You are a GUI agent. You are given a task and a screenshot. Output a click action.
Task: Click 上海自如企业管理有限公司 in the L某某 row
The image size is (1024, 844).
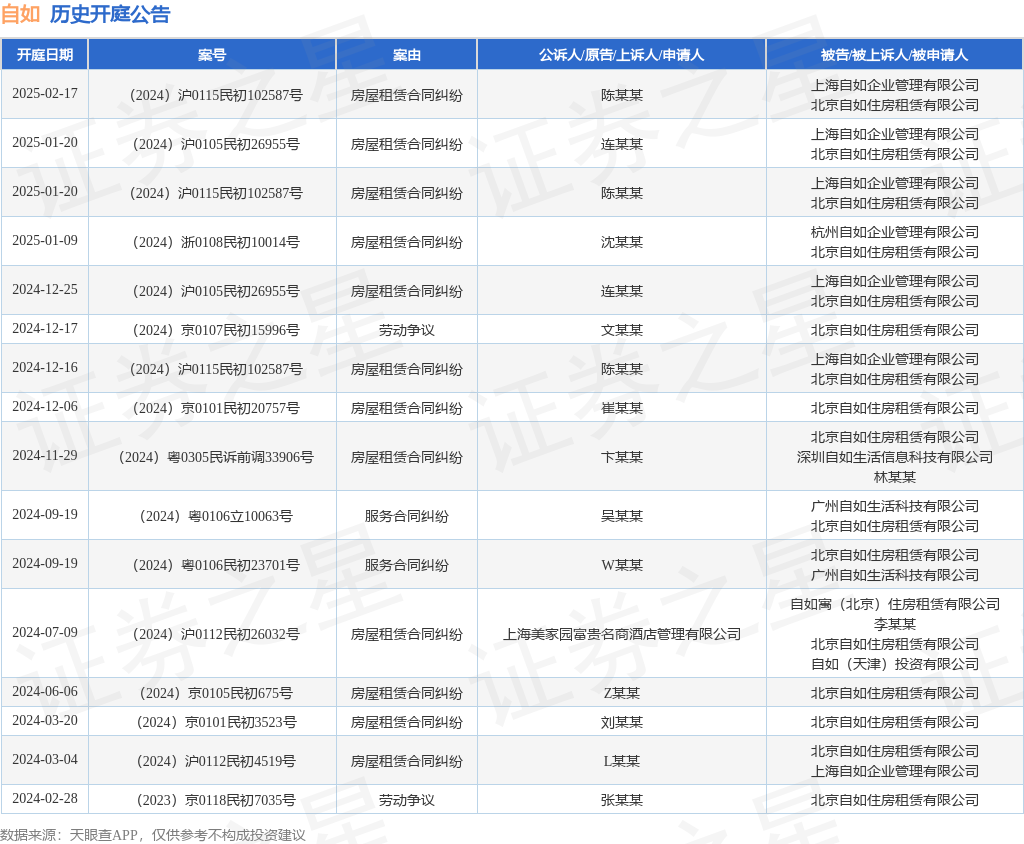pos(895,771)
